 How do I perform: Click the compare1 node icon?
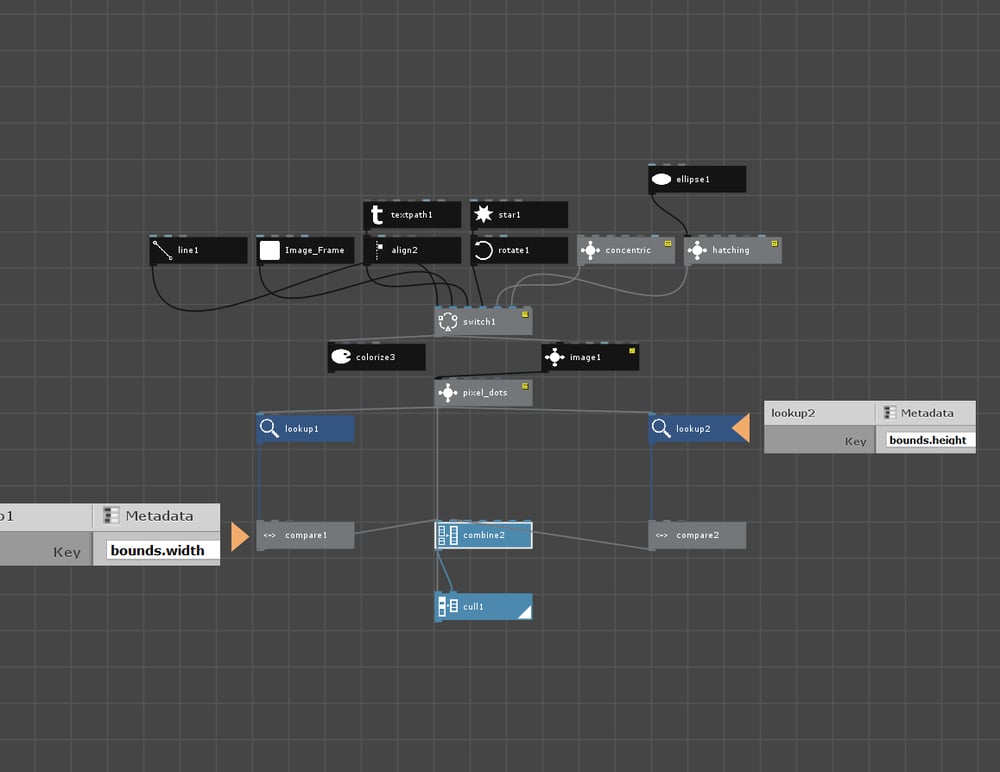point(269,535)
